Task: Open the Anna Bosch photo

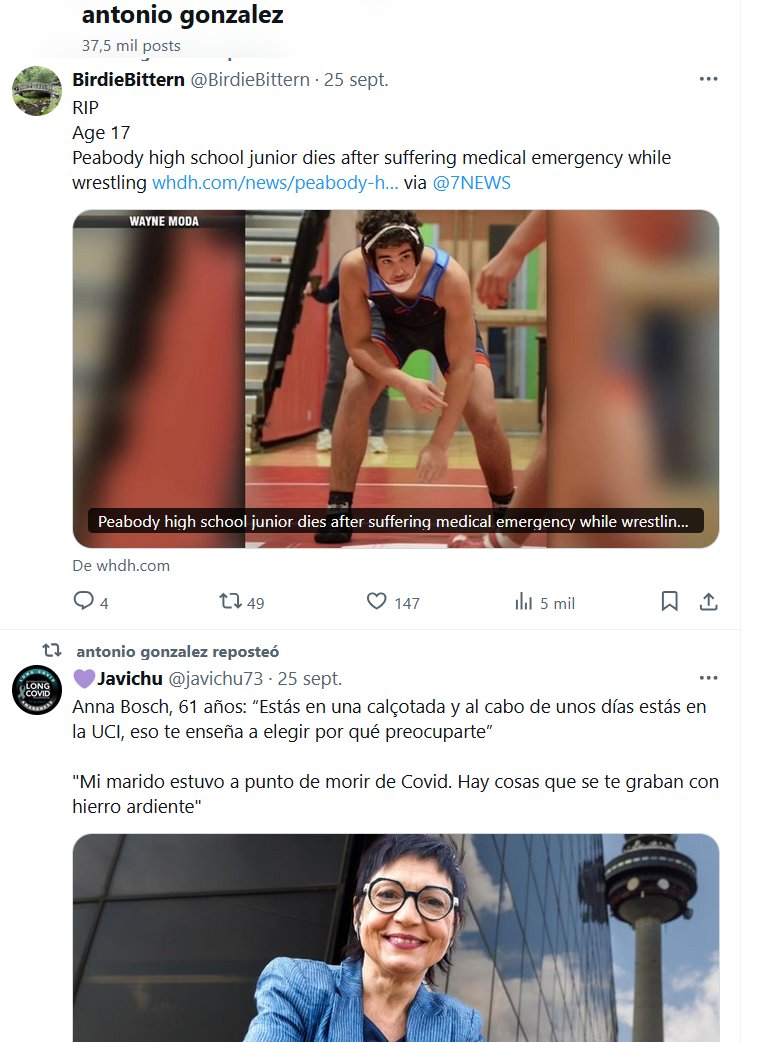Action: pos(396,938)
